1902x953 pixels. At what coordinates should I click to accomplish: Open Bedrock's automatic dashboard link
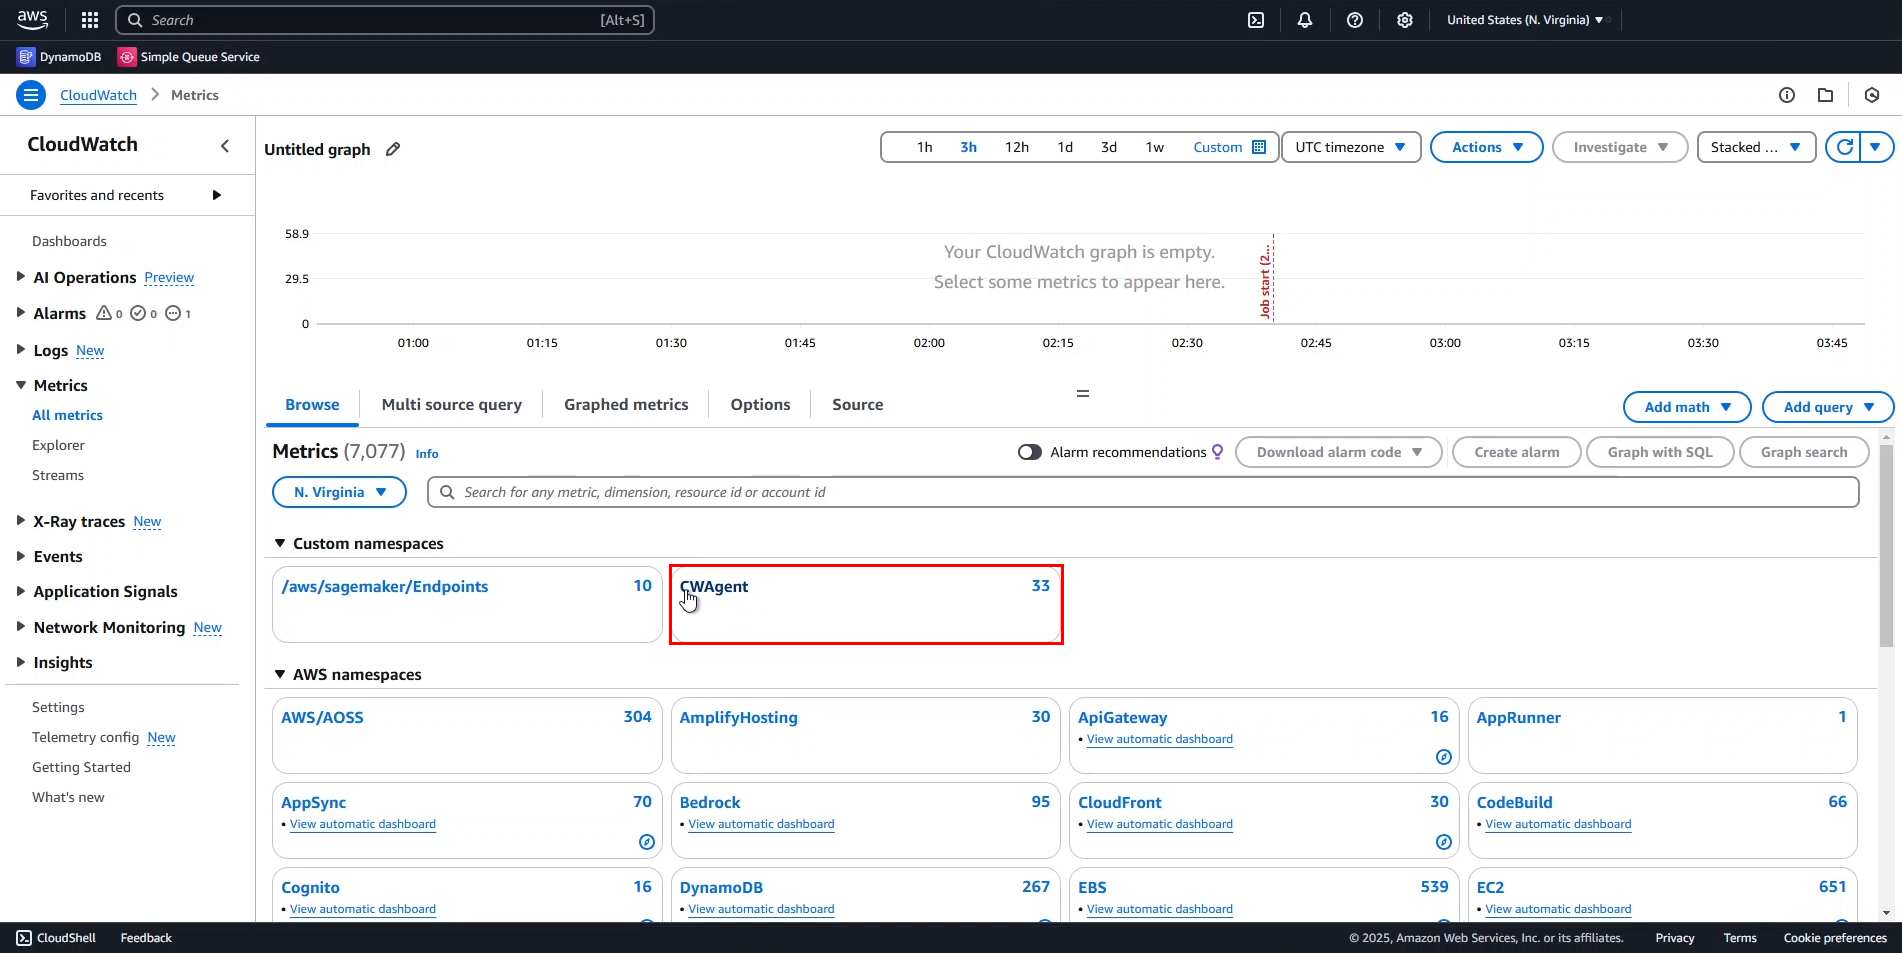[760, 824]
